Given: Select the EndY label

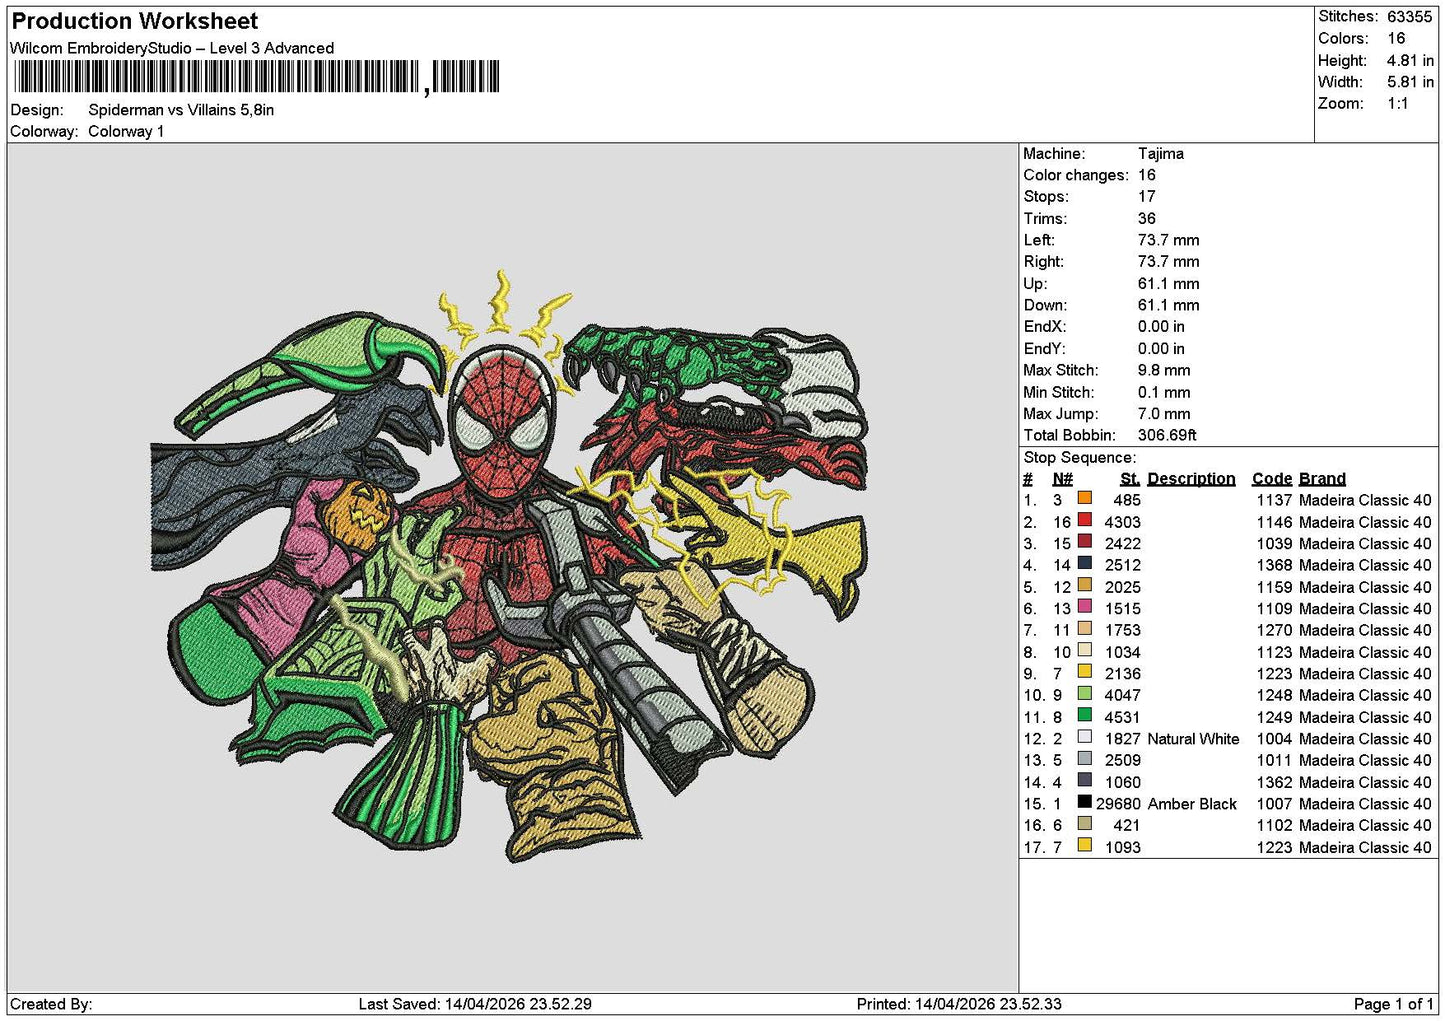Looking at the screenshot, I should 1044,349.
